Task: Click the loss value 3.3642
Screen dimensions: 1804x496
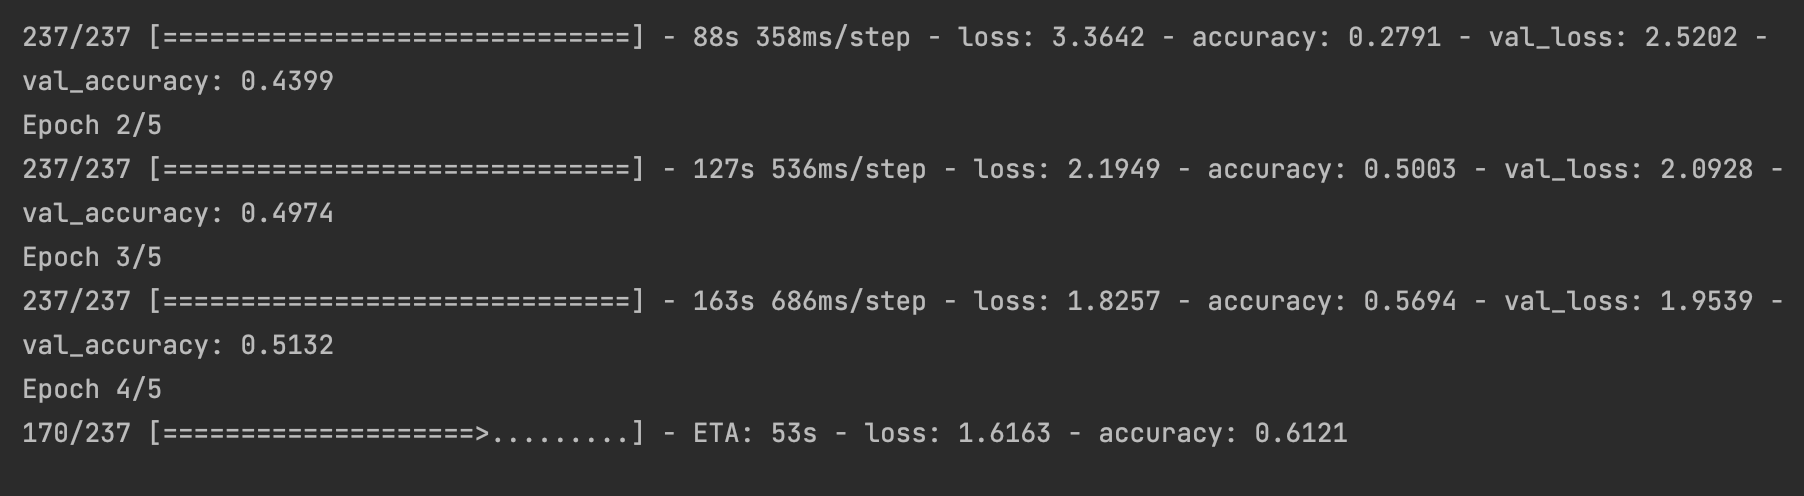Action: point(1097,37)
